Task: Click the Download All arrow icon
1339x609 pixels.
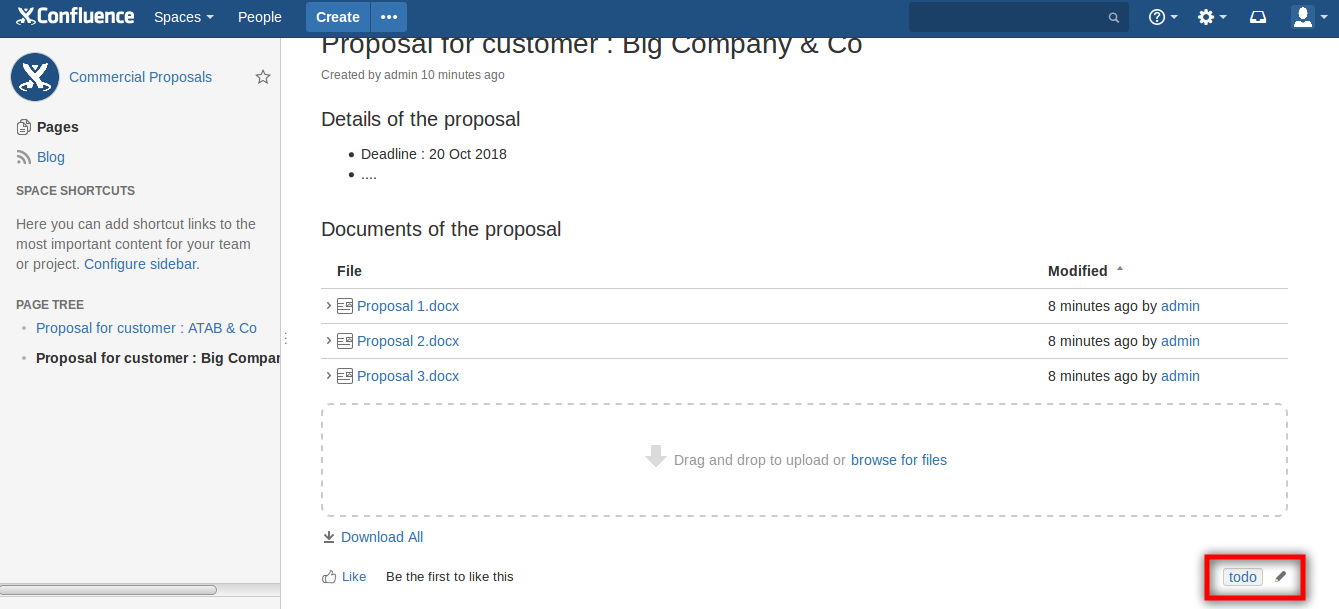Action: tap(329, 537)
